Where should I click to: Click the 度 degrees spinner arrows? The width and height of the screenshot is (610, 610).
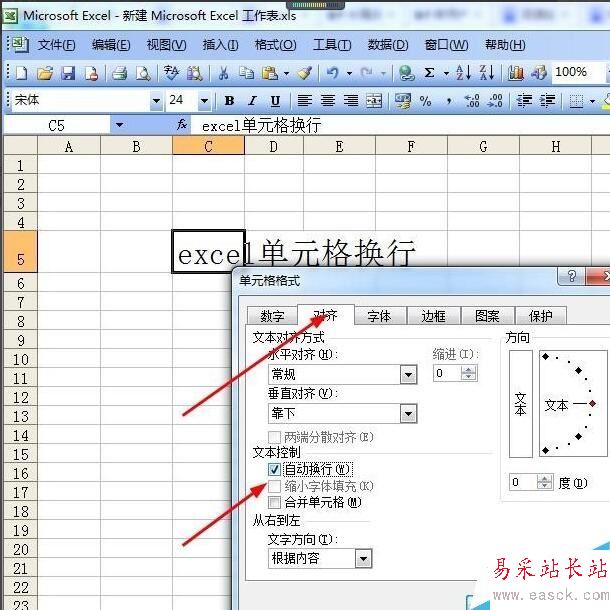(545, 482)
